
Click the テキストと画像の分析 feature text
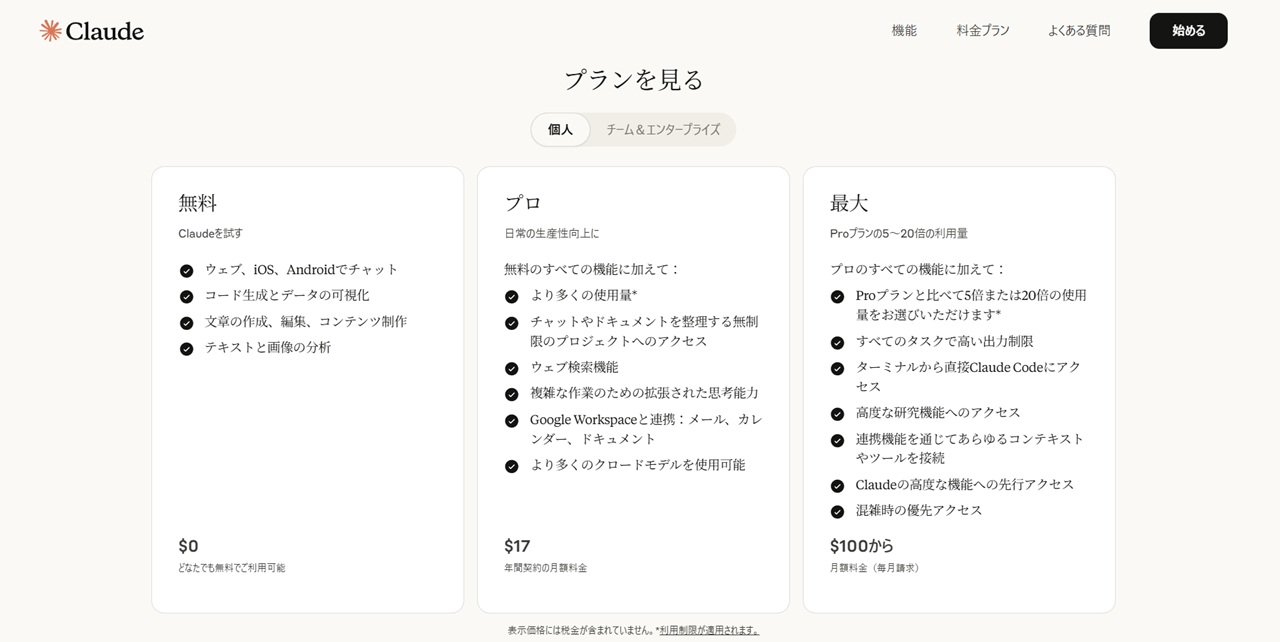(268, 347)
